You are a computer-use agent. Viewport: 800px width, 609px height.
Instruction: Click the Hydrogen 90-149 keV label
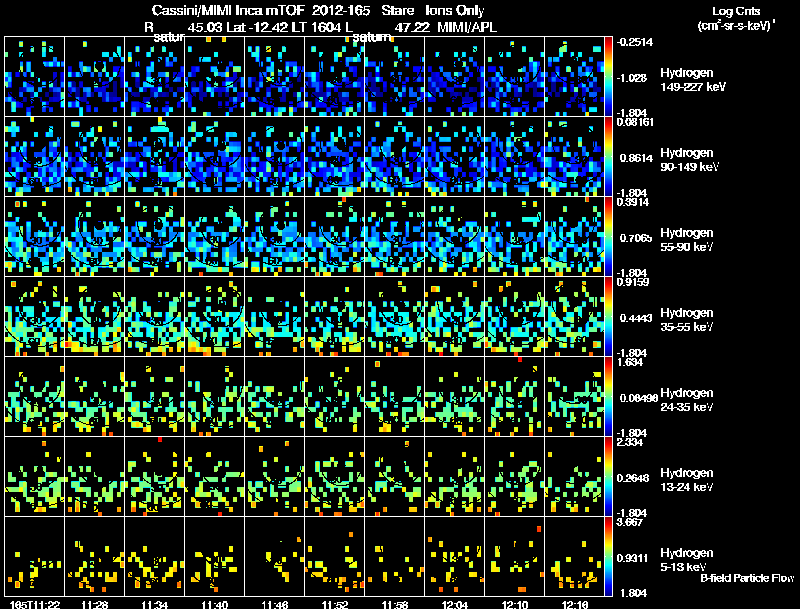click(689, 160)
